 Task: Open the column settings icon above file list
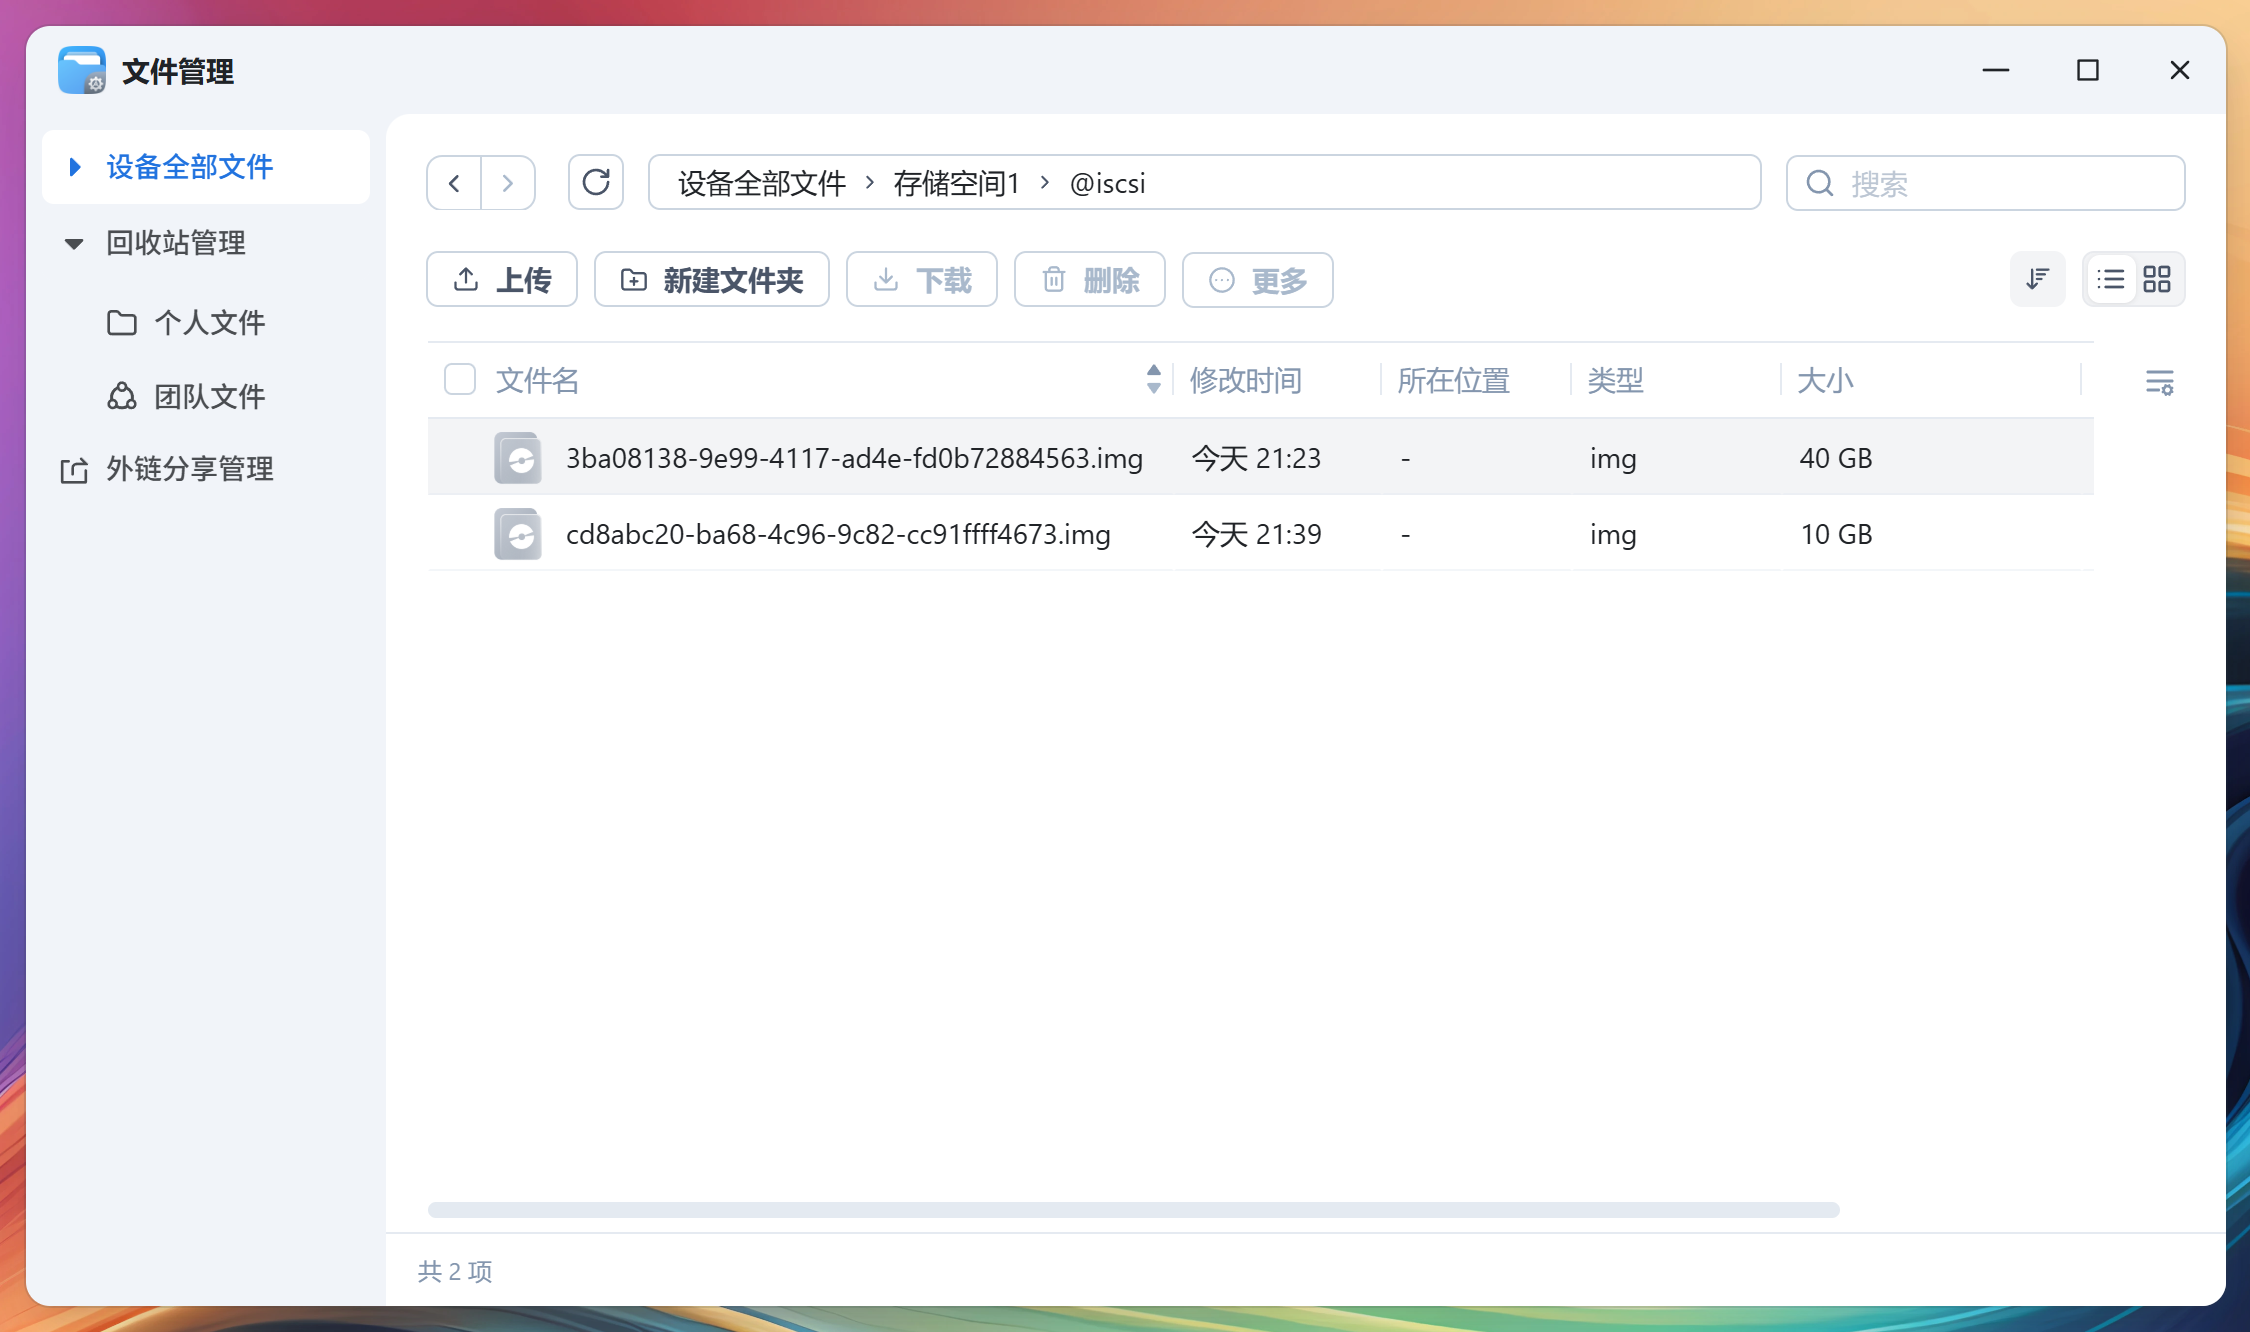pyautogui.click(x=2159, y=381)
